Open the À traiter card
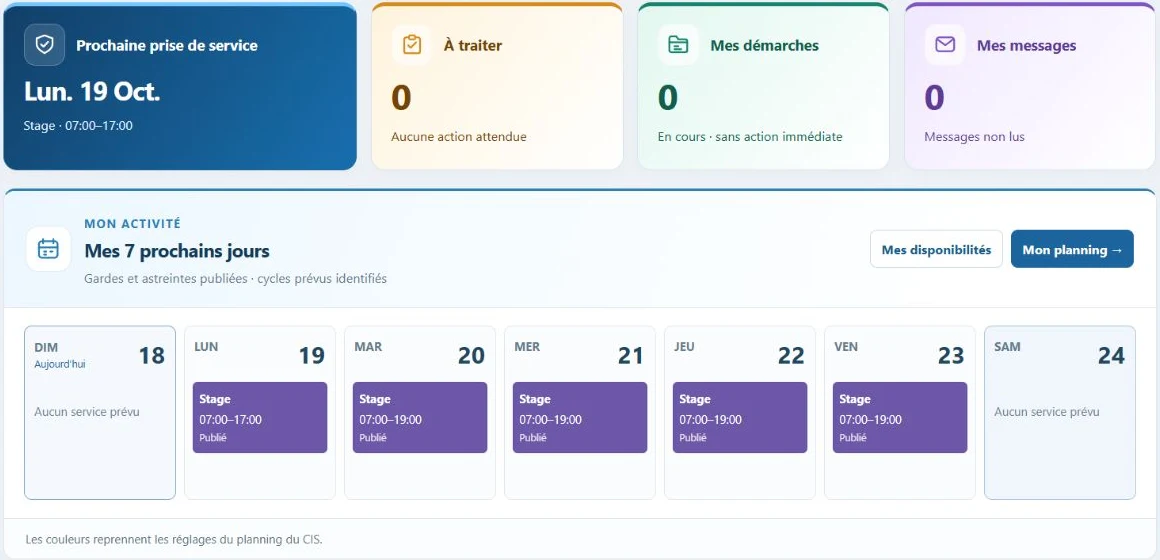 point(497,87)
